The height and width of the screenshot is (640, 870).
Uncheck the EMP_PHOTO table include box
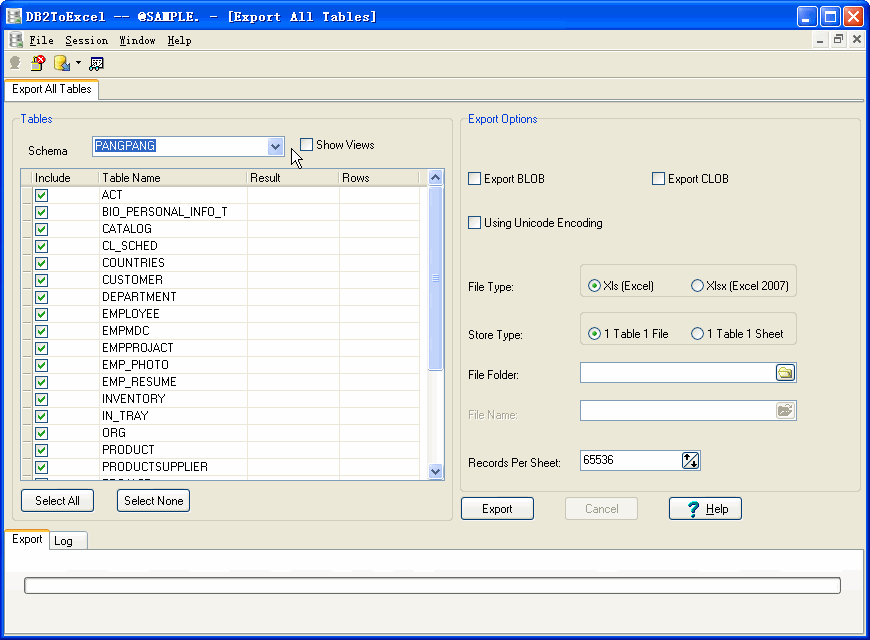pyautogui.click(x=42, y=365)
